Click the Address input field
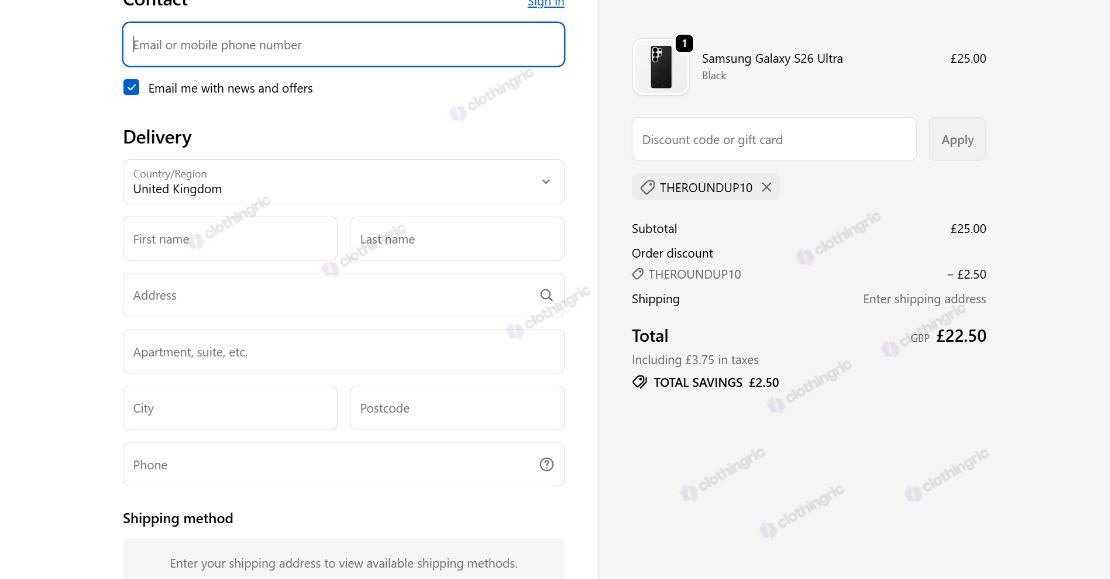 coord(343,295)
